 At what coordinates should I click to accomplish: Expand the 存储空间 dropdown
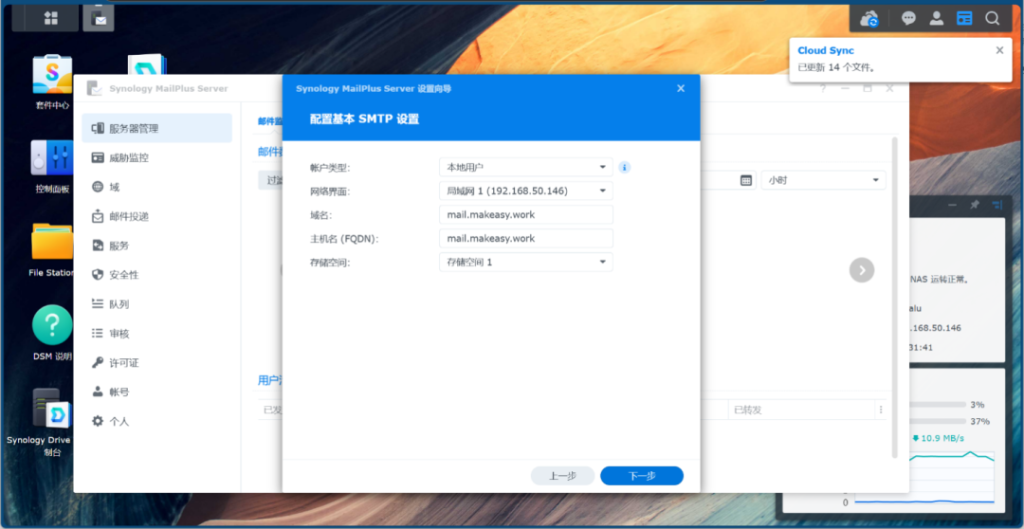(526, 262)
